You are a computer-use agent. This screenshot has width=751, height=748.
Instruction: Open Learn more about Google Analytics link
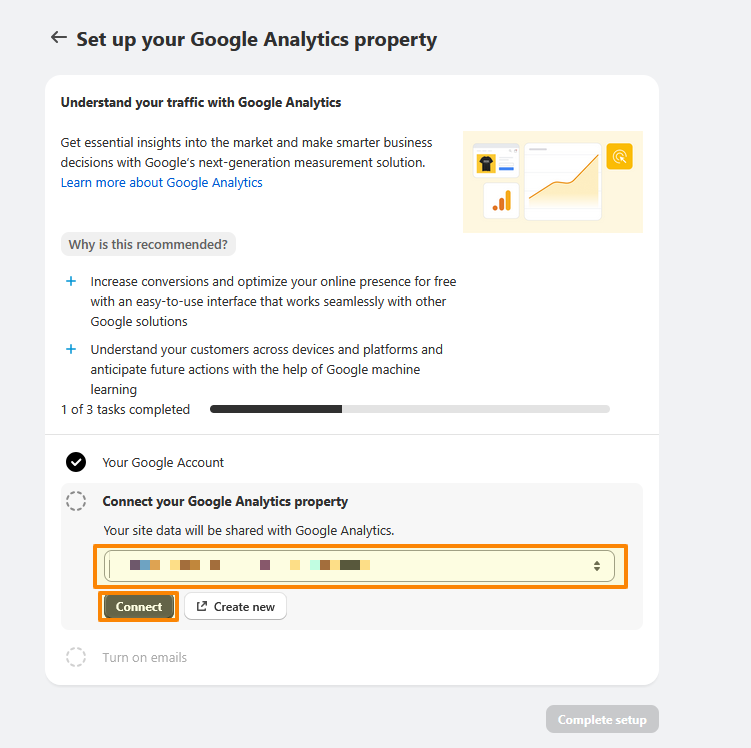click(x=161, y=183)
